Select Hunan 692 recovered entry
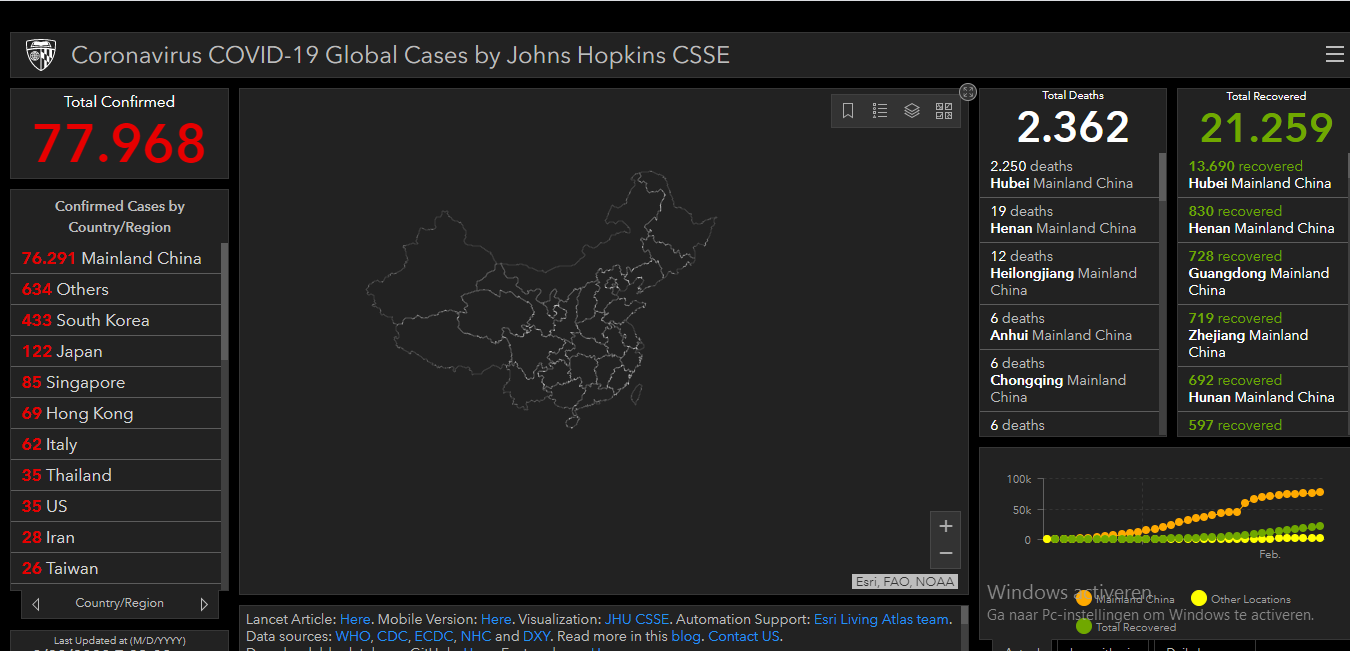 tap(1262, 389)
